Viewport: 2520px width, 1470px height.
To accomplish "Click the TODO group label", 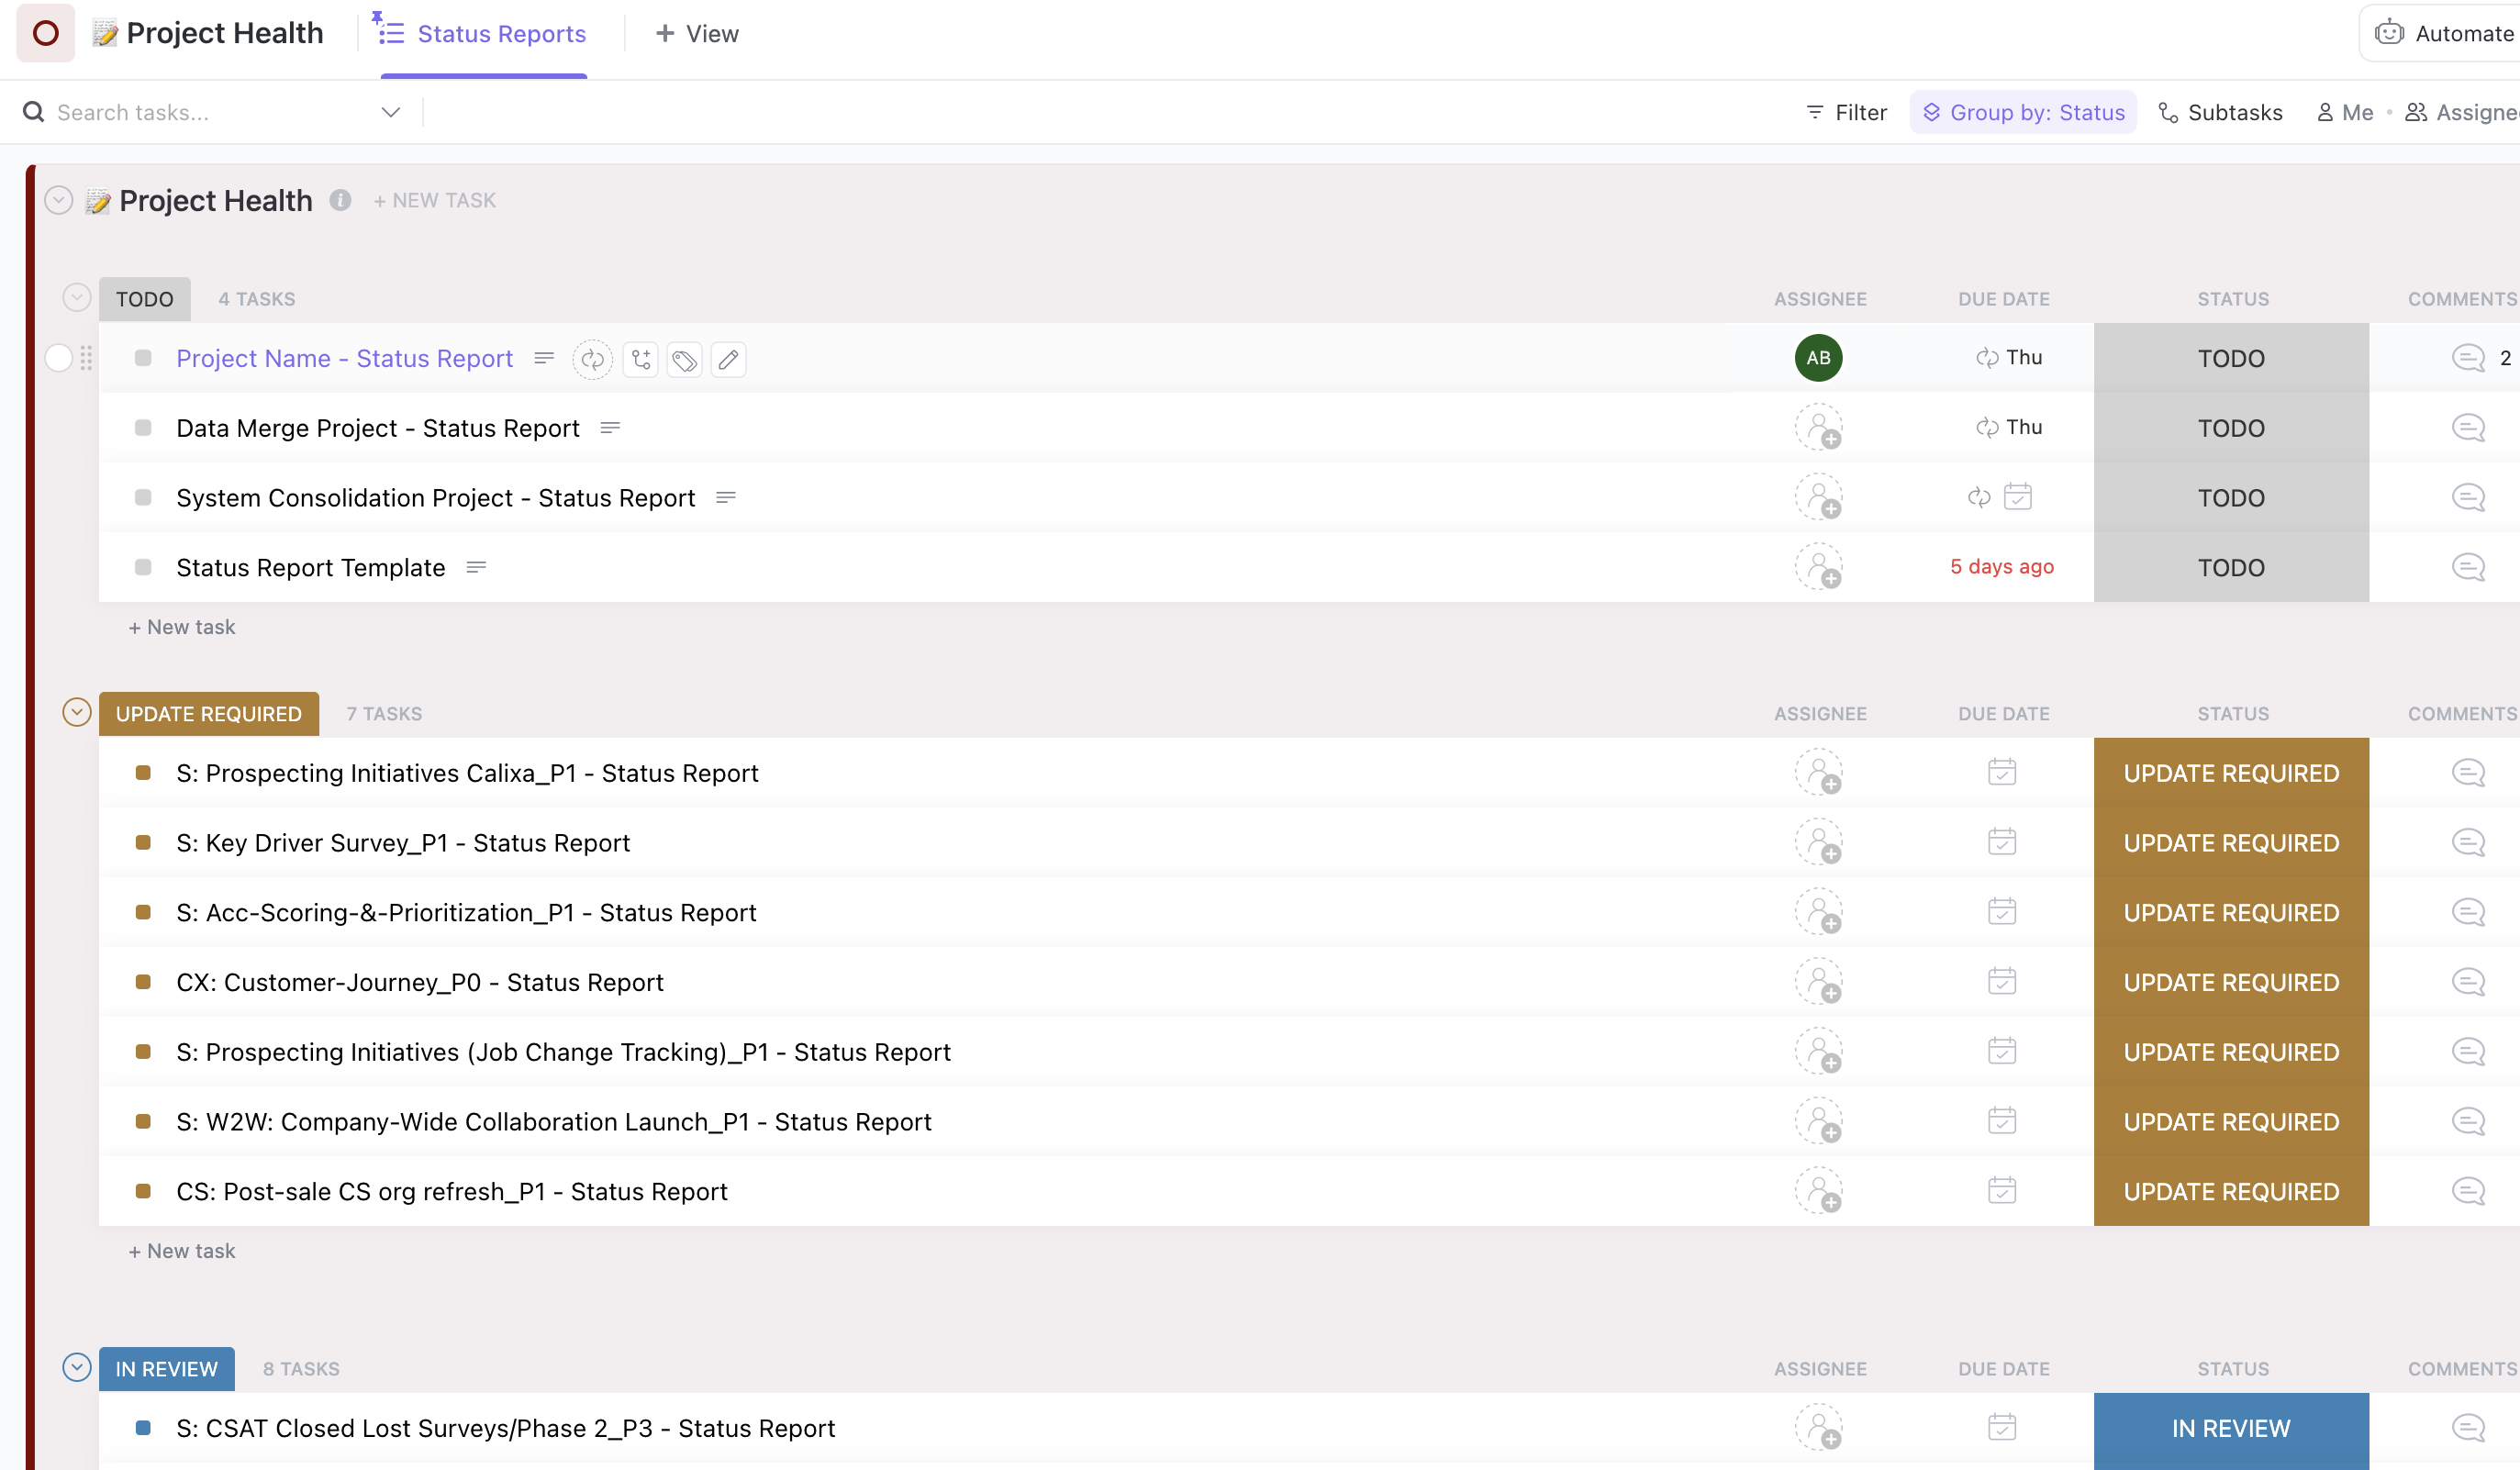I will [x=144, y=299].
